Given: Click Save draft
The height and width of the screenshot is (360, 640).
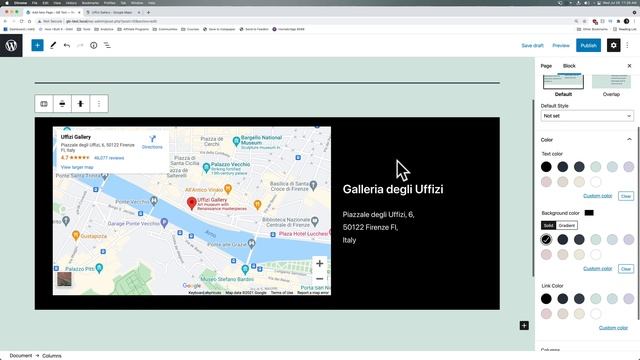Looking at the screenshot, I should click(x=532, y=45).
